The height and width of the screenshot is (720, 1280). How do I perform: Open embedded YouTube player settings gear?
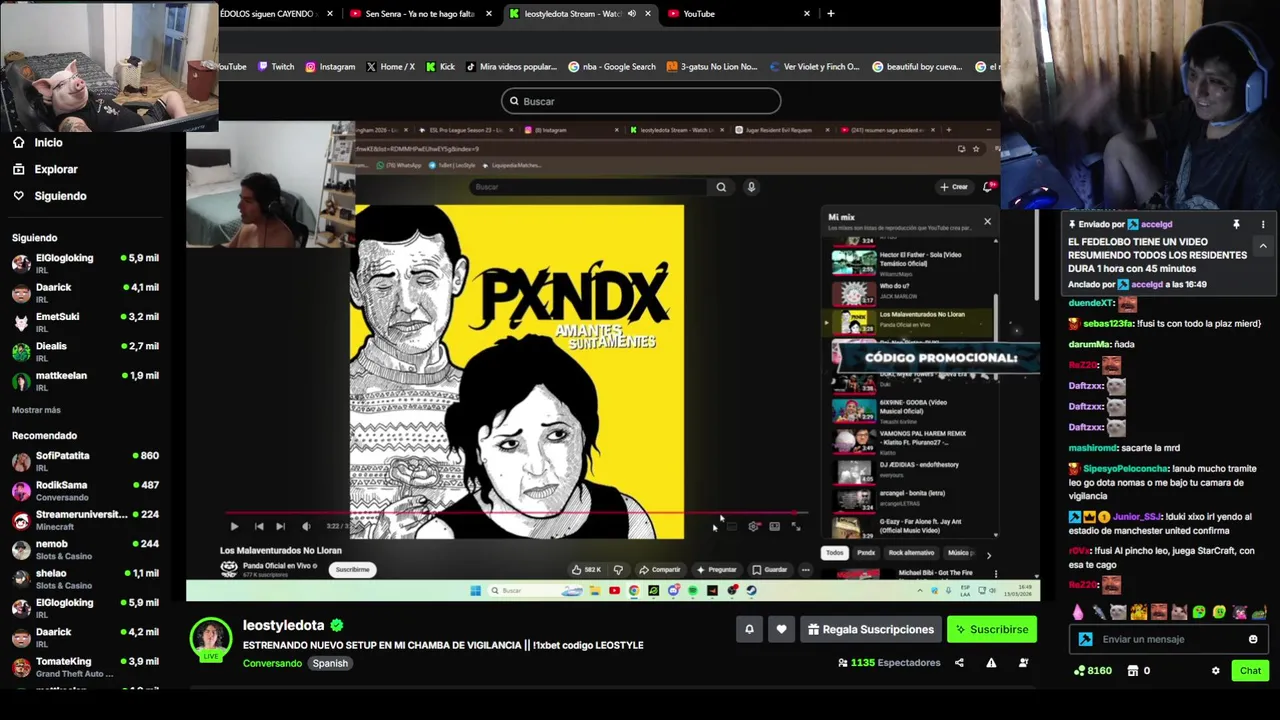click(754, 526)
